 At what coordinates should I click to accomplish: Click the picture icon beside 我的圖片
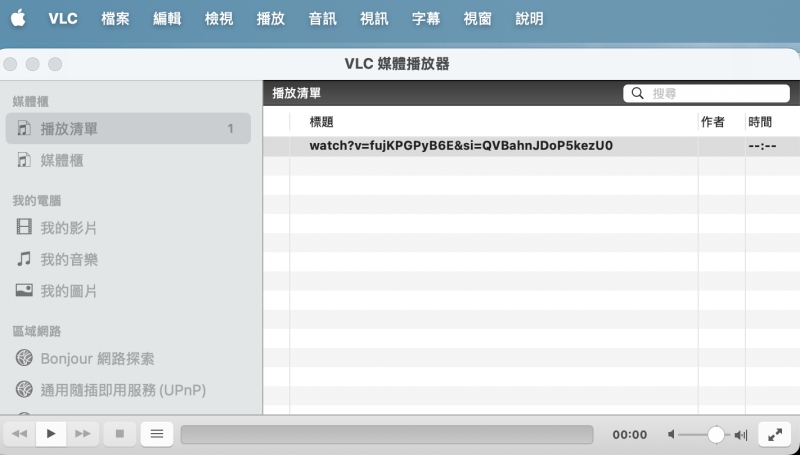coord(24,290)
